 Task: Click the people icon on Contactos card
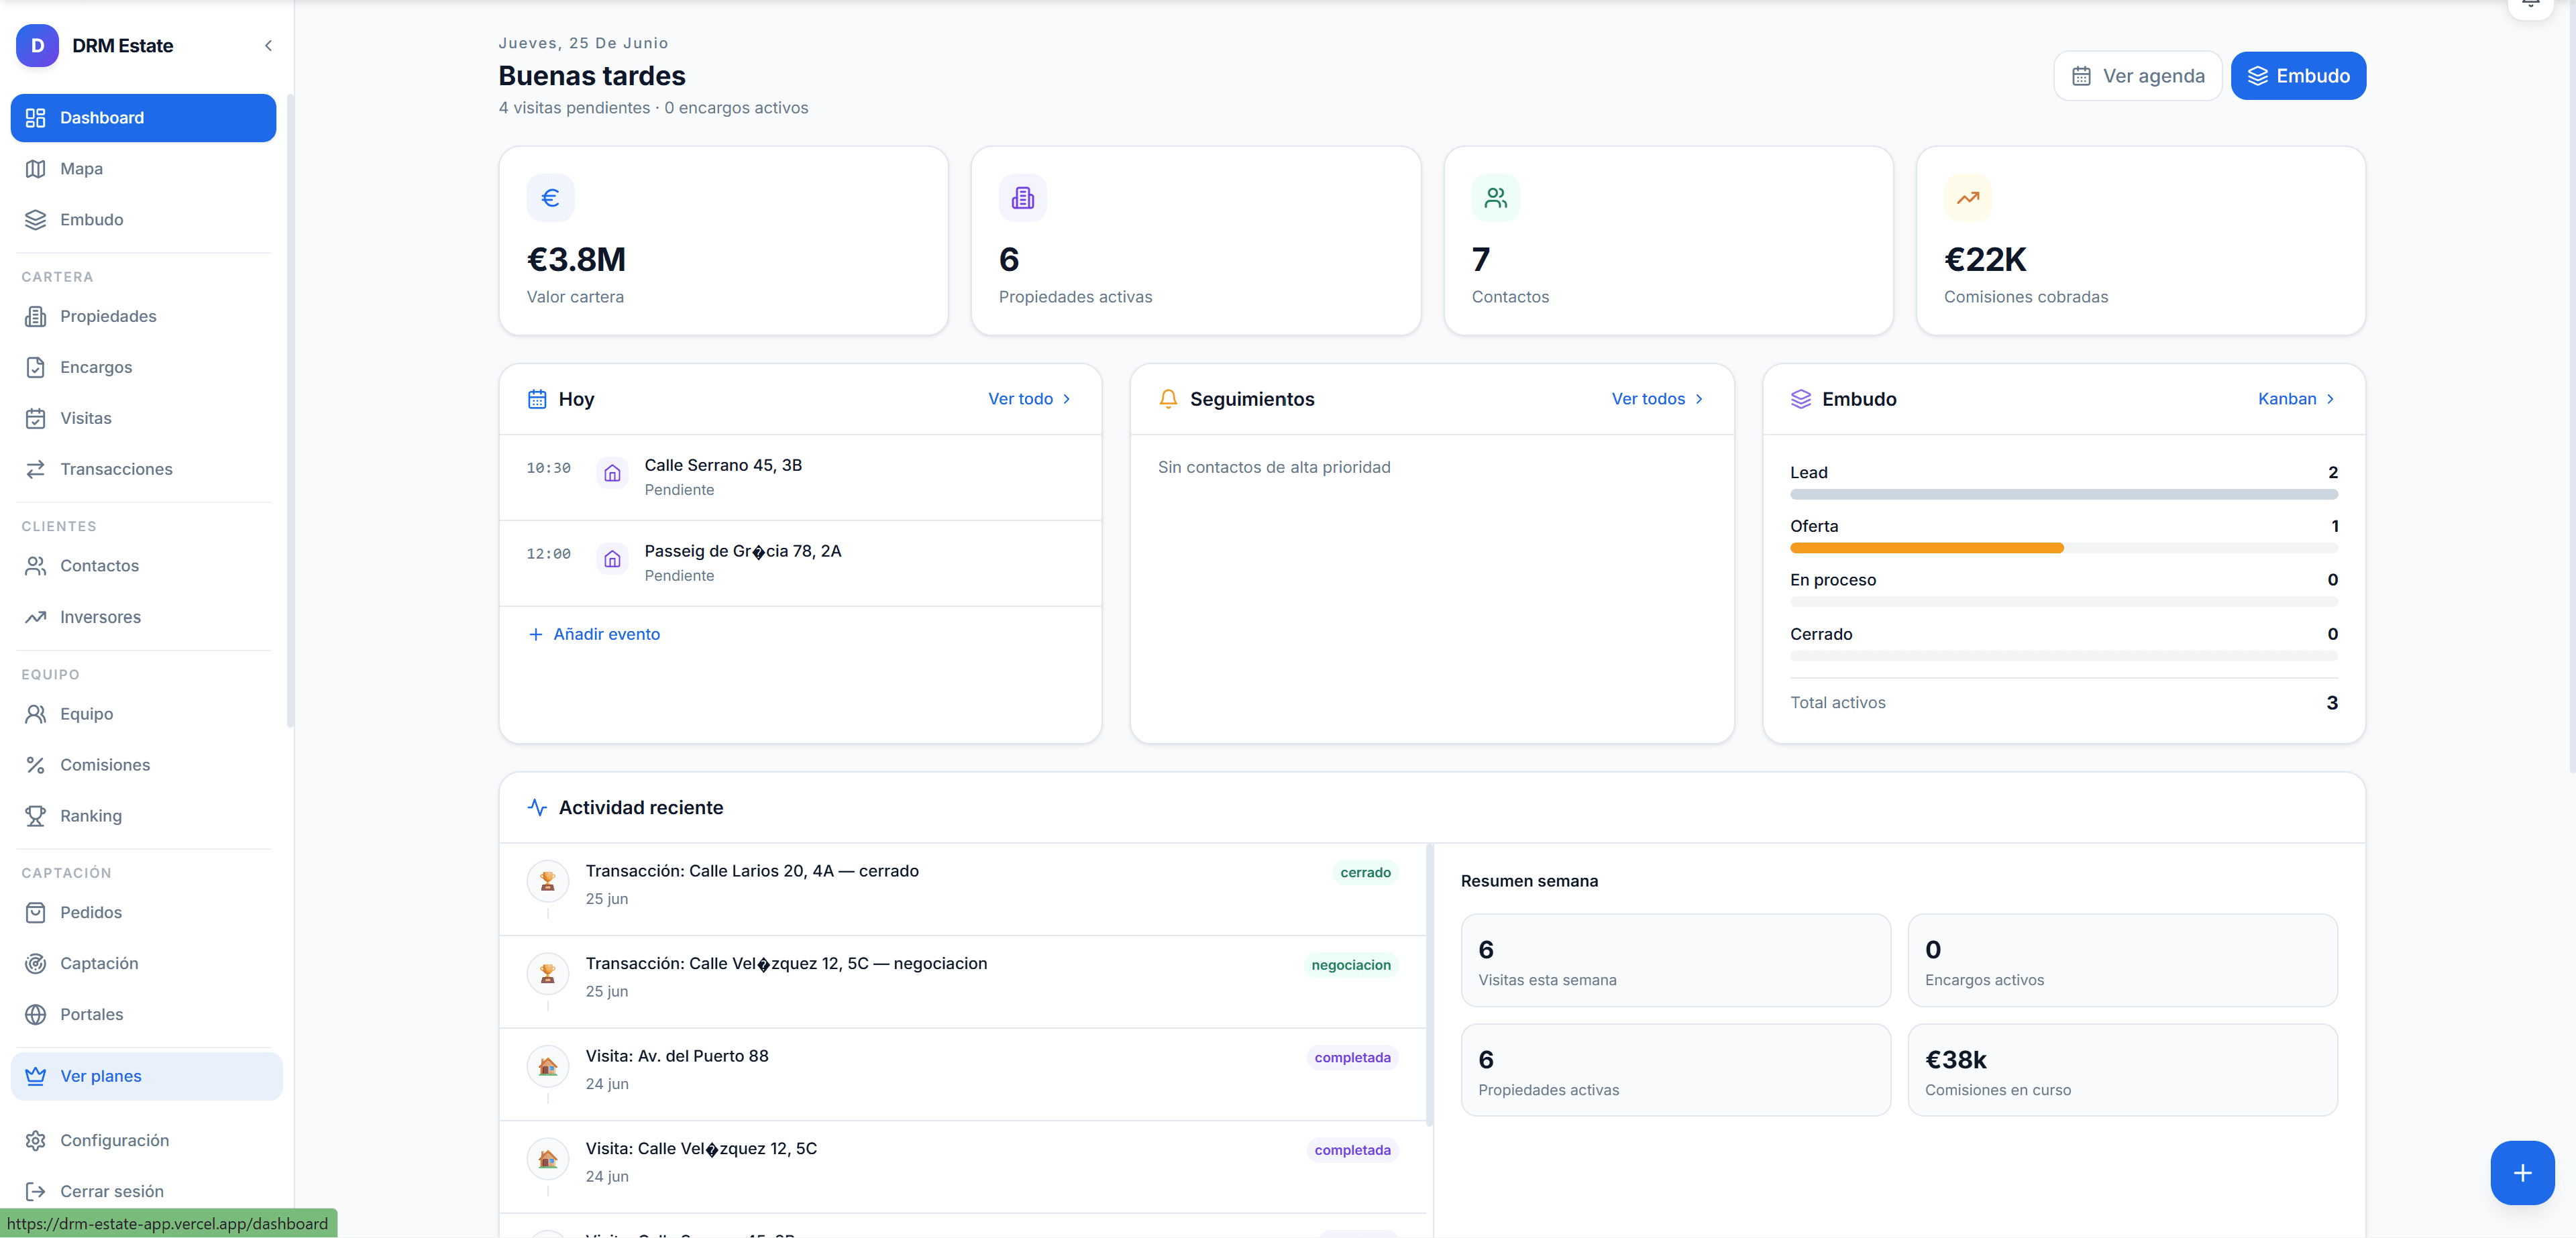point(1495,198)
